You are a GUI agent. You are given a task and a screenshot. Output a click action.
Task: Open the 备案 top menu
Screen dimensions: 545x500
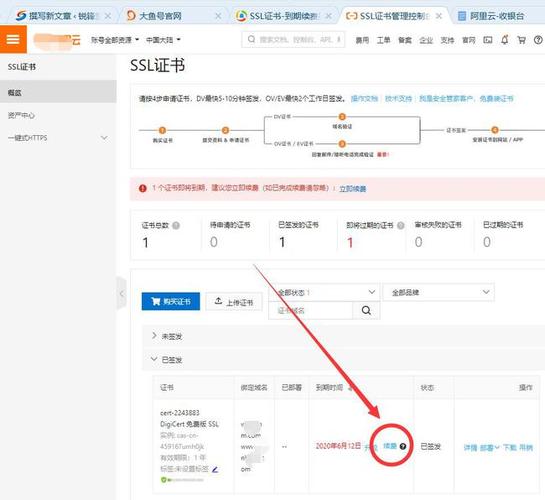405,40
